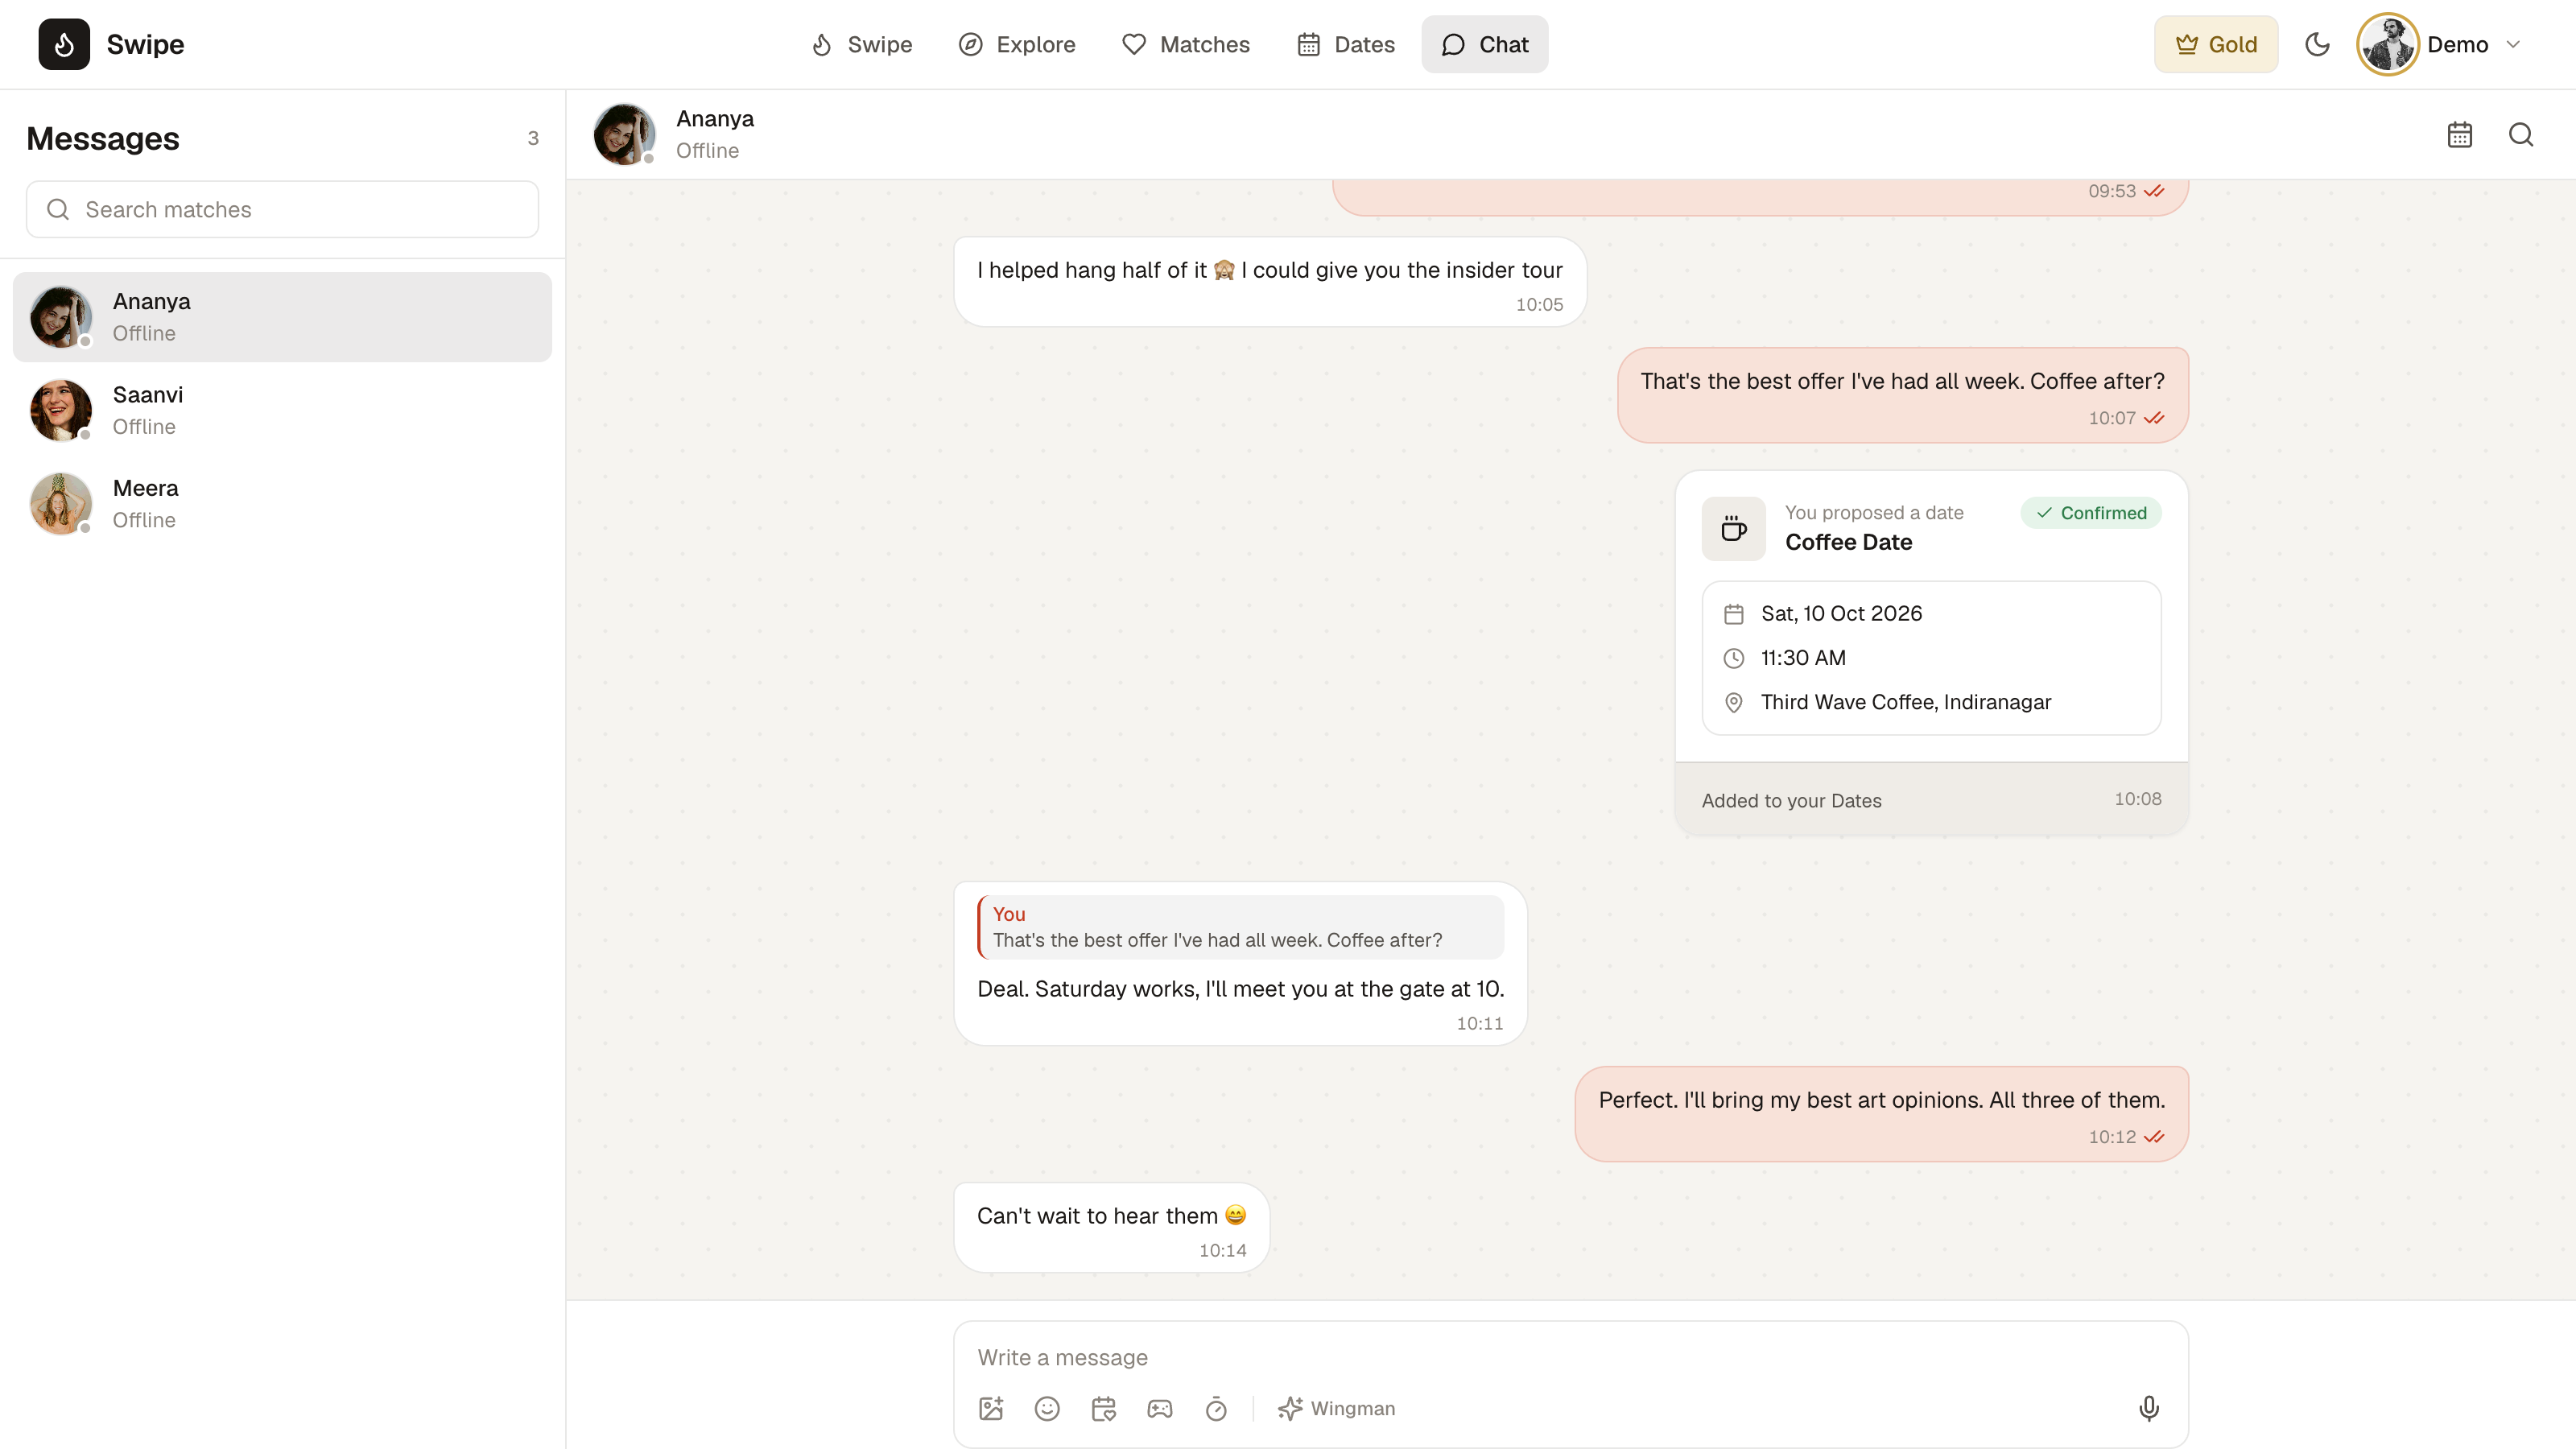Go to the Explore tab
Screen dimensions: 2576x1449
(1016, 44)
